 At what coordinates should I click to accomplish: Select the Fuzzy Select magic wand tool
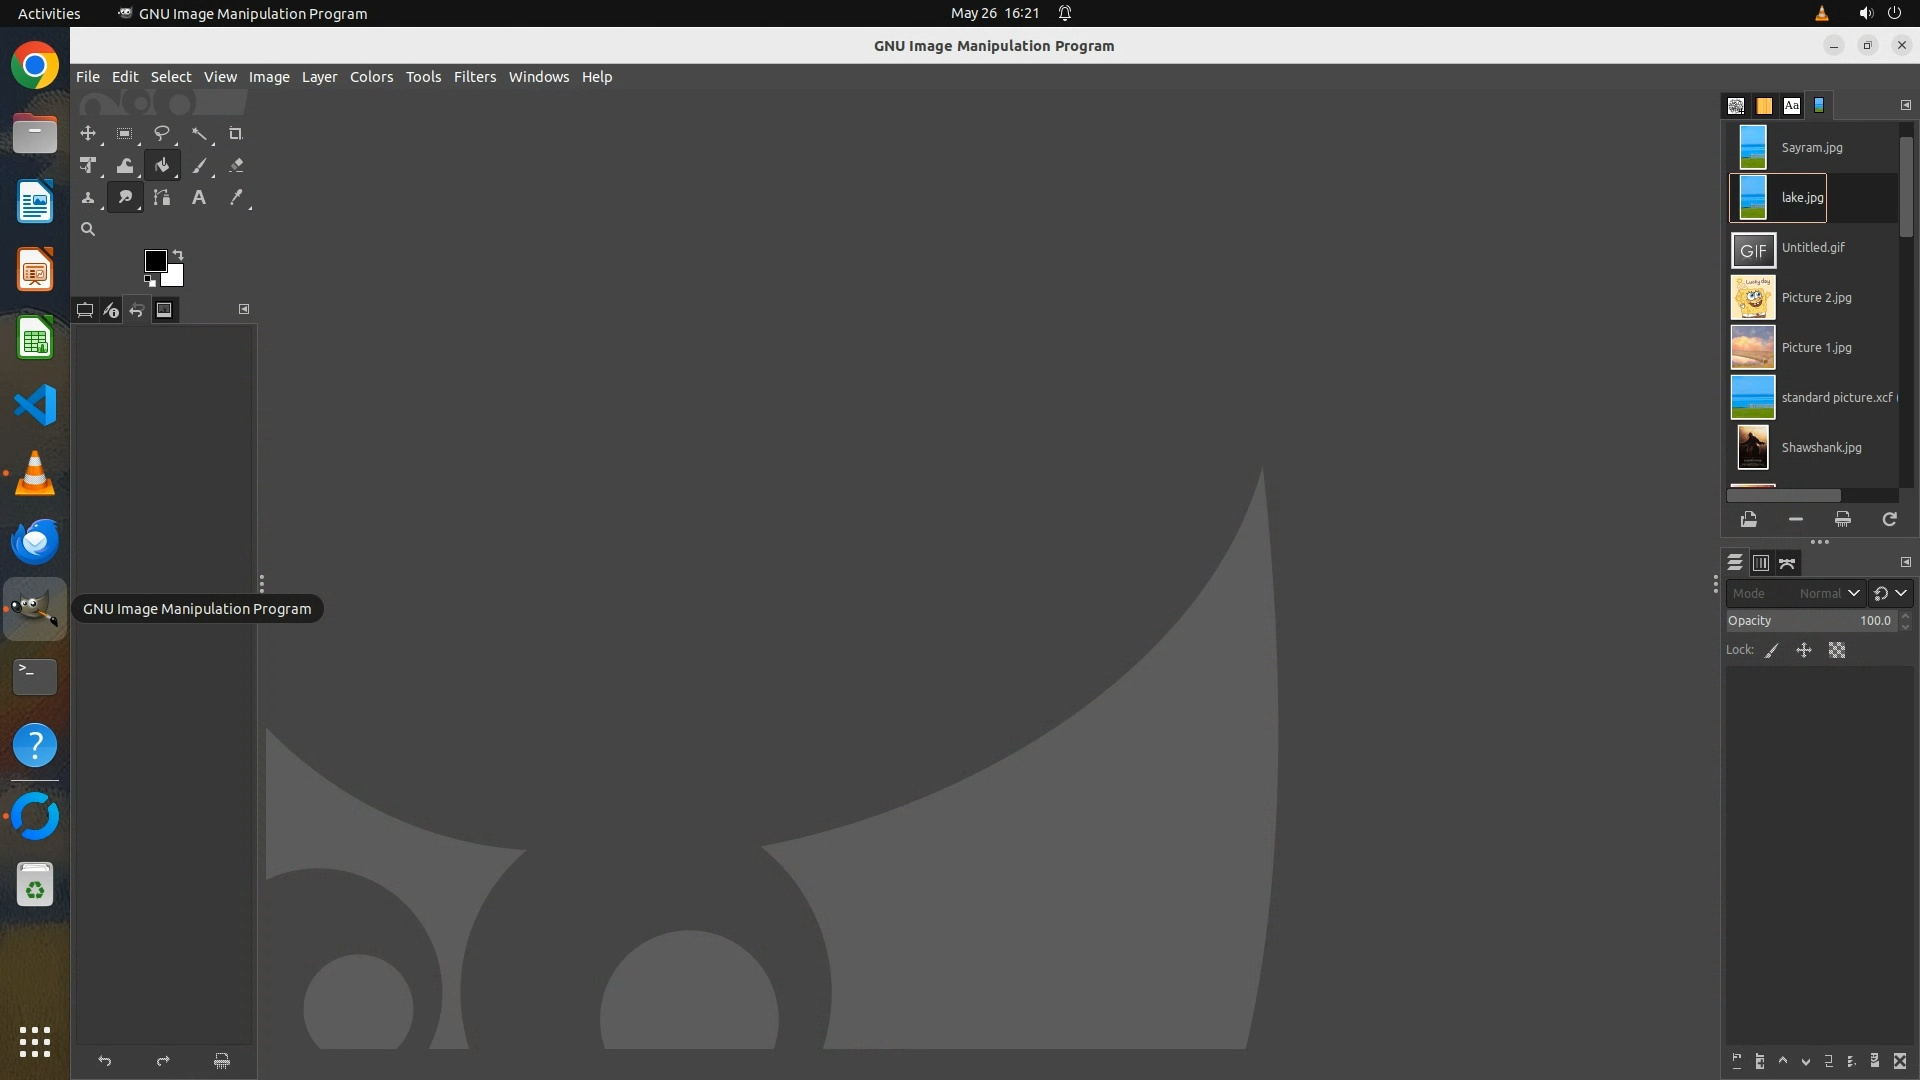click(199, 134)
